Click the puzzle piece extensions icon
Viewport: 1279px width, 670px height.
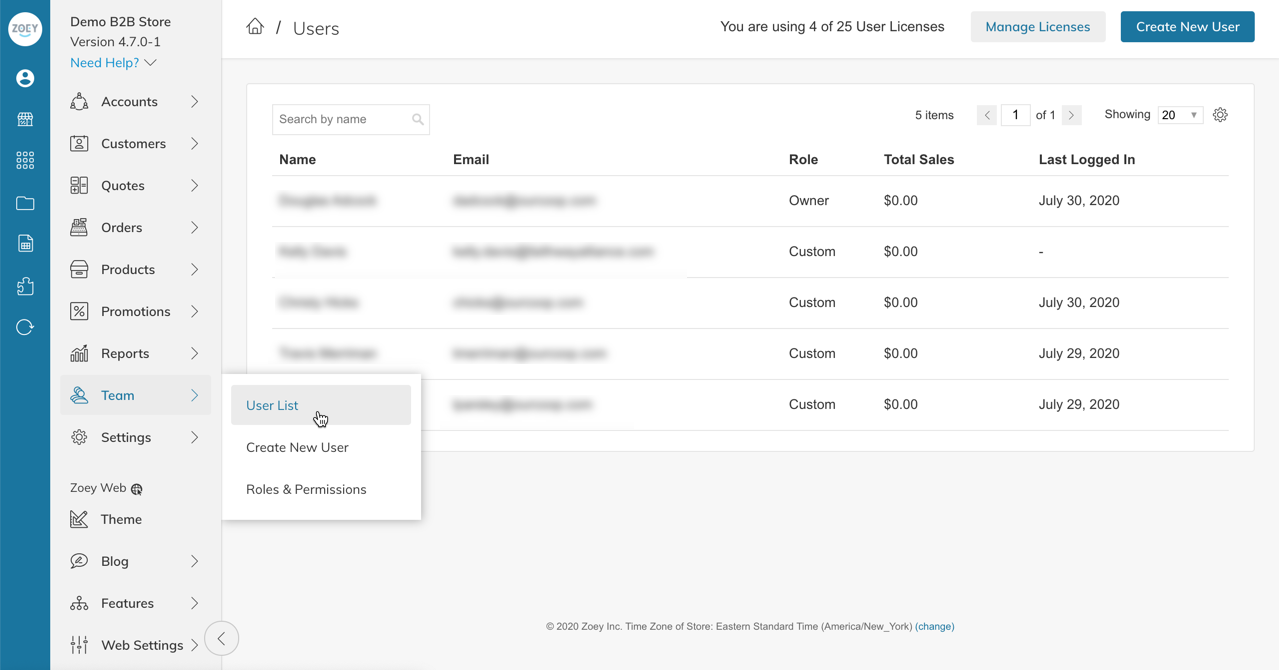pos(25,286)
